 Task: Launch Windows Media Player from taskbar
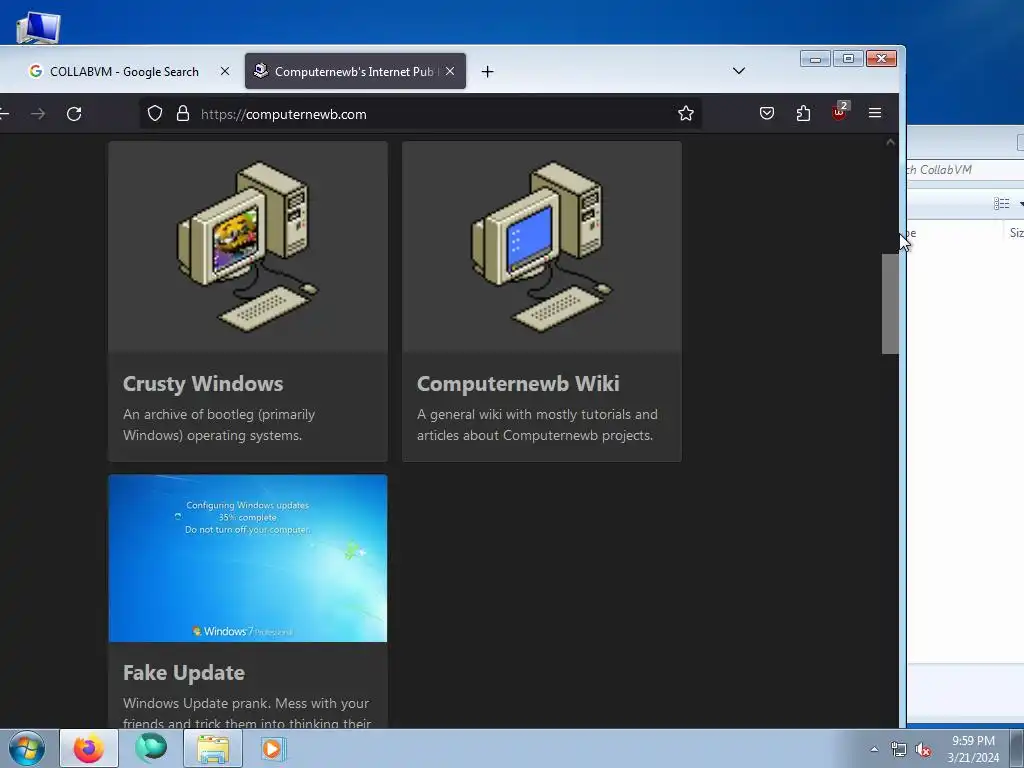pos(273,748)
